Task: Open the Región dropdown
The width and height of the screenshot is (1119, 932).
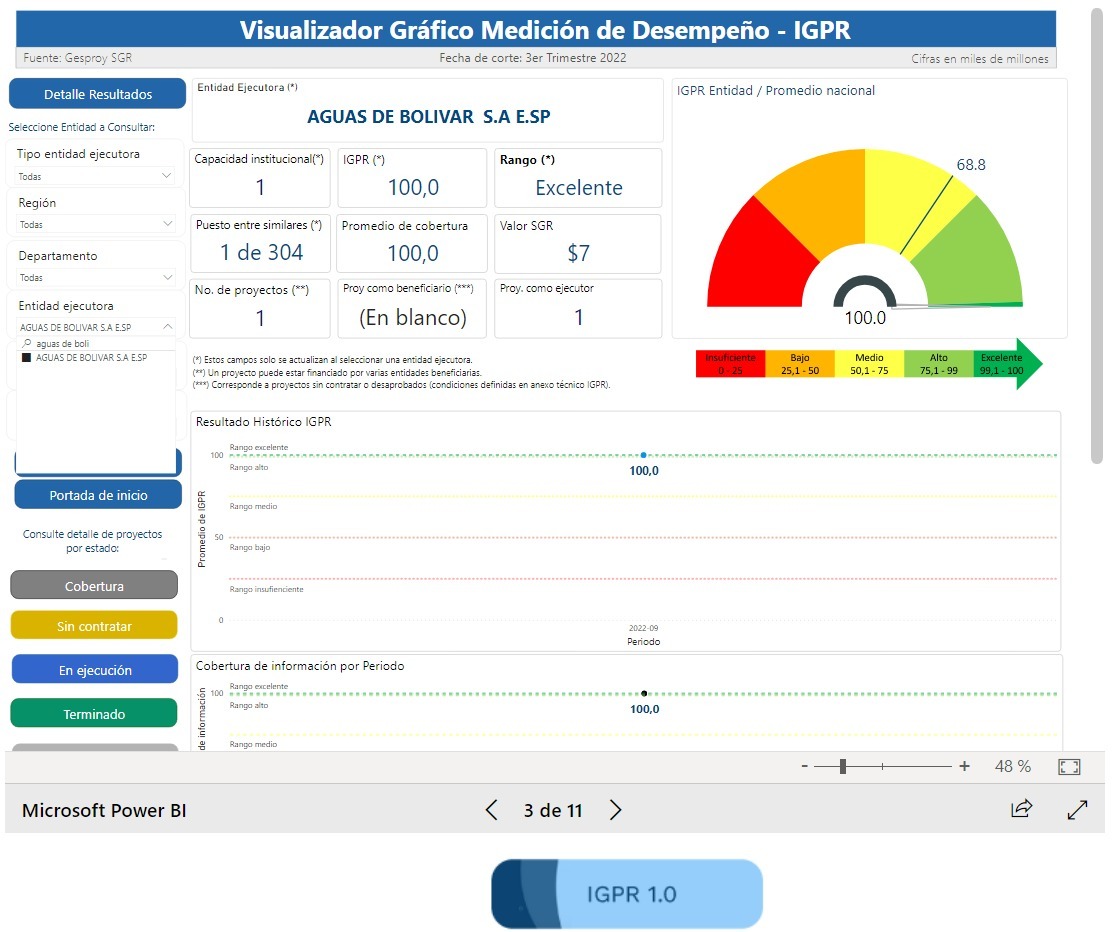Action: pyautogui.click(x=166, y=225)
